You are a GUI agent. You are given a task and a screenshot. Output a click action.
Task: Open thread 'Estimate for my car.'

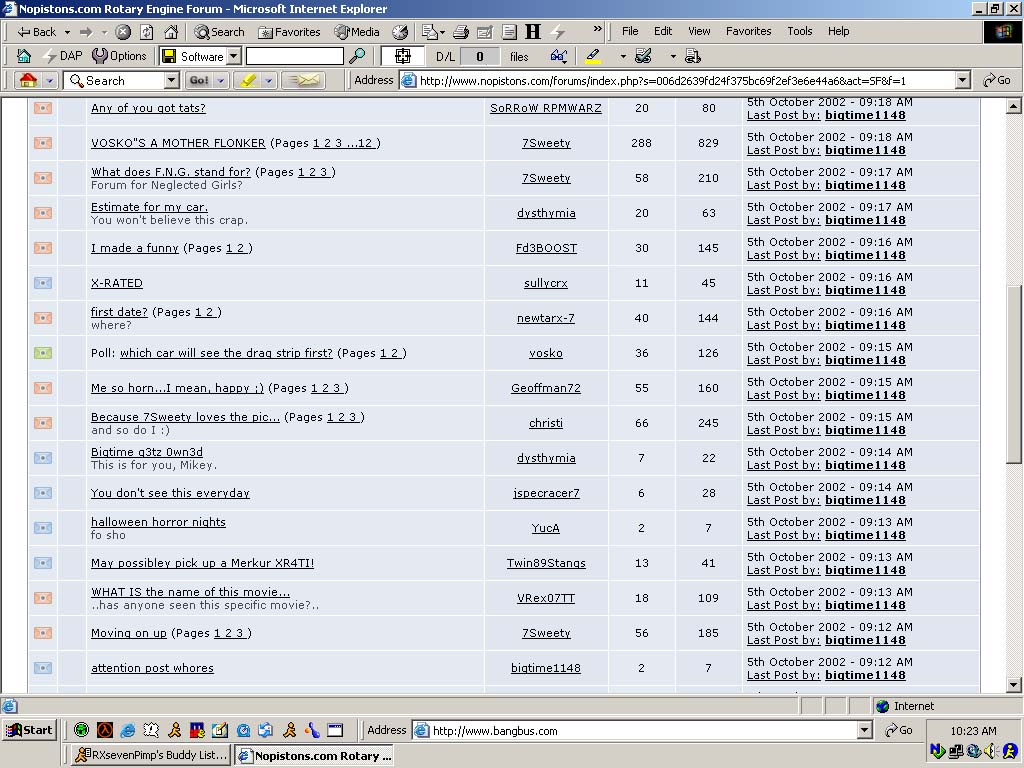coord(149,207)
